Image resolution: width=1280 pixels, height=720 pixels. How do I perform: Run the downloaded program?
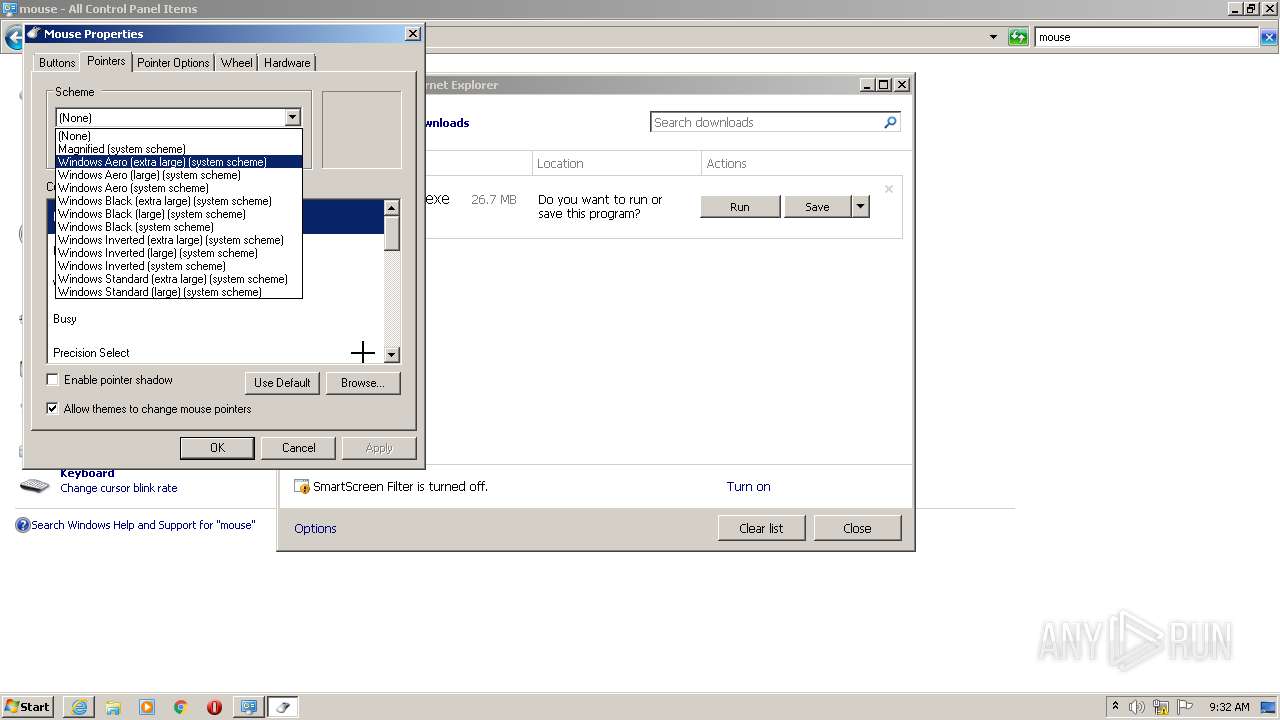pos(740,207)
